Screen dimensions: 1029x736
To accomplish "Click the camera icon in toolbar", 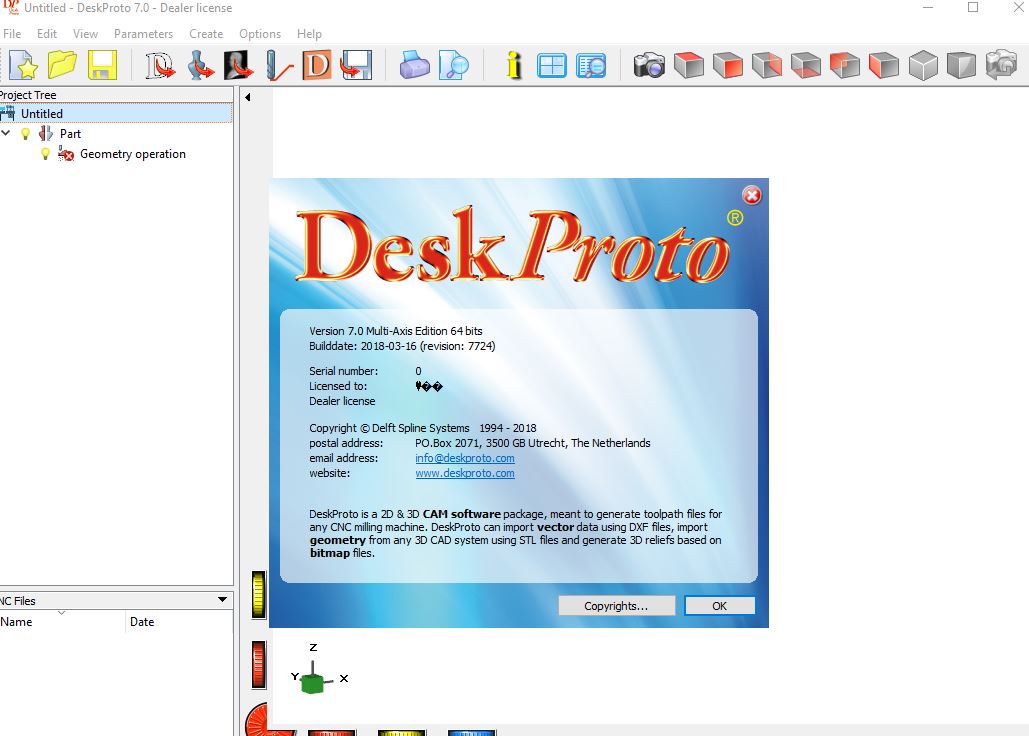I will (x=649, y=66).
